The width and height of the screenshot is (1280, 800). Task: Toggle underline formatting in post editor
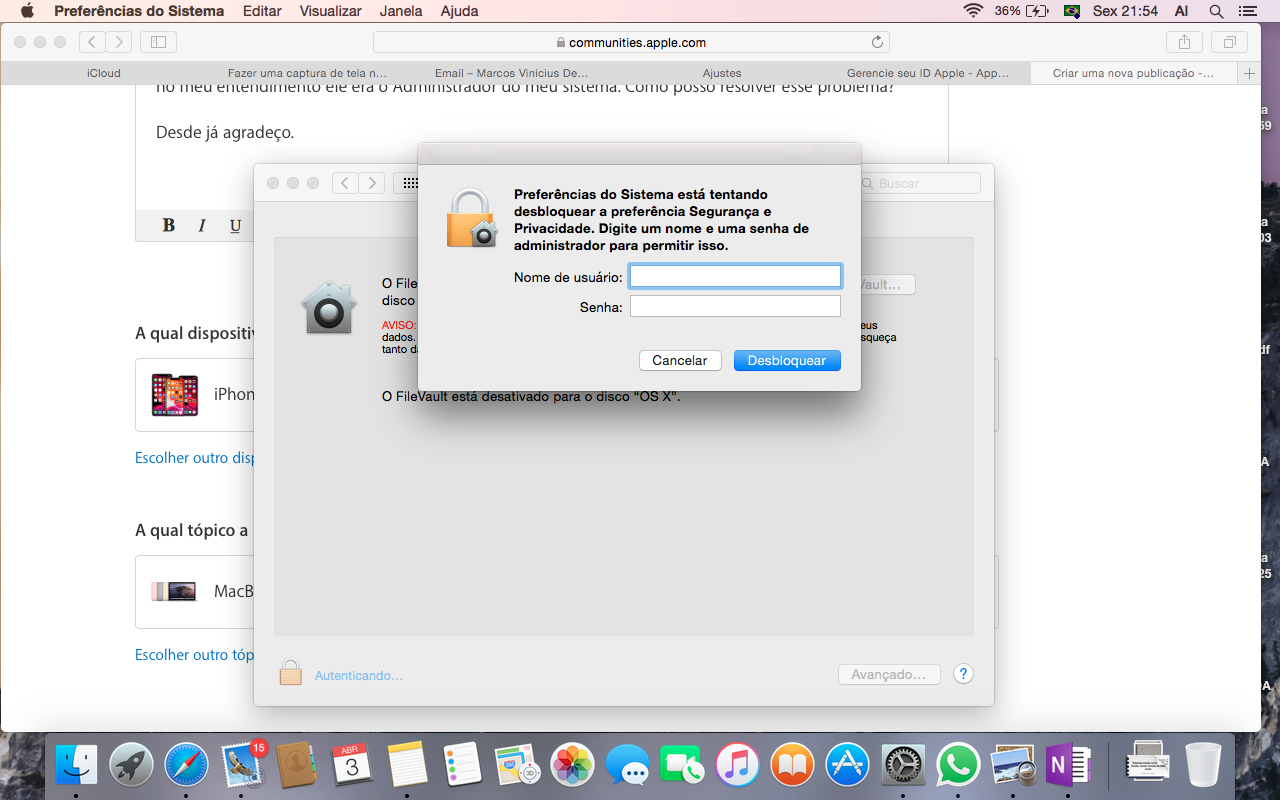pyautogui.click(x=235, y=225)
